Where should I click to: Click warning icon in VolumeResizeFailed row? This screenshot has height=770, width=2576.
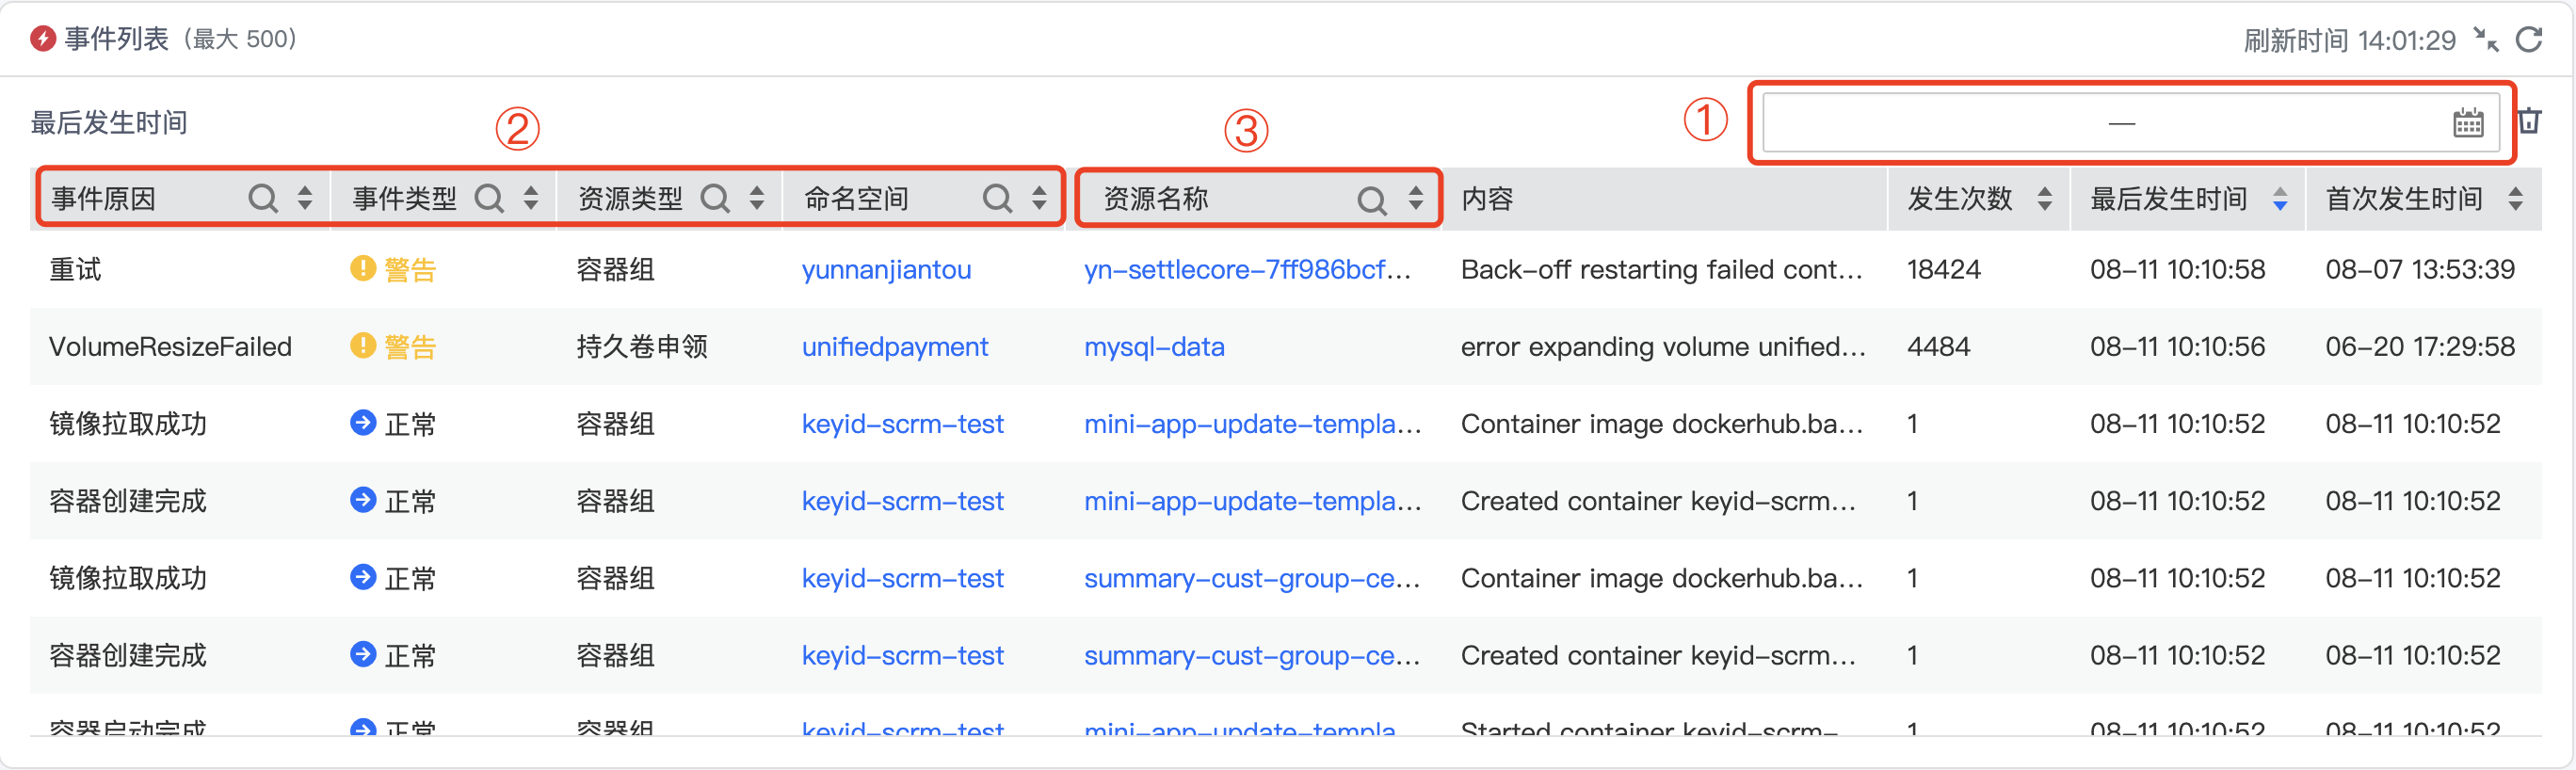coord(363,345)
